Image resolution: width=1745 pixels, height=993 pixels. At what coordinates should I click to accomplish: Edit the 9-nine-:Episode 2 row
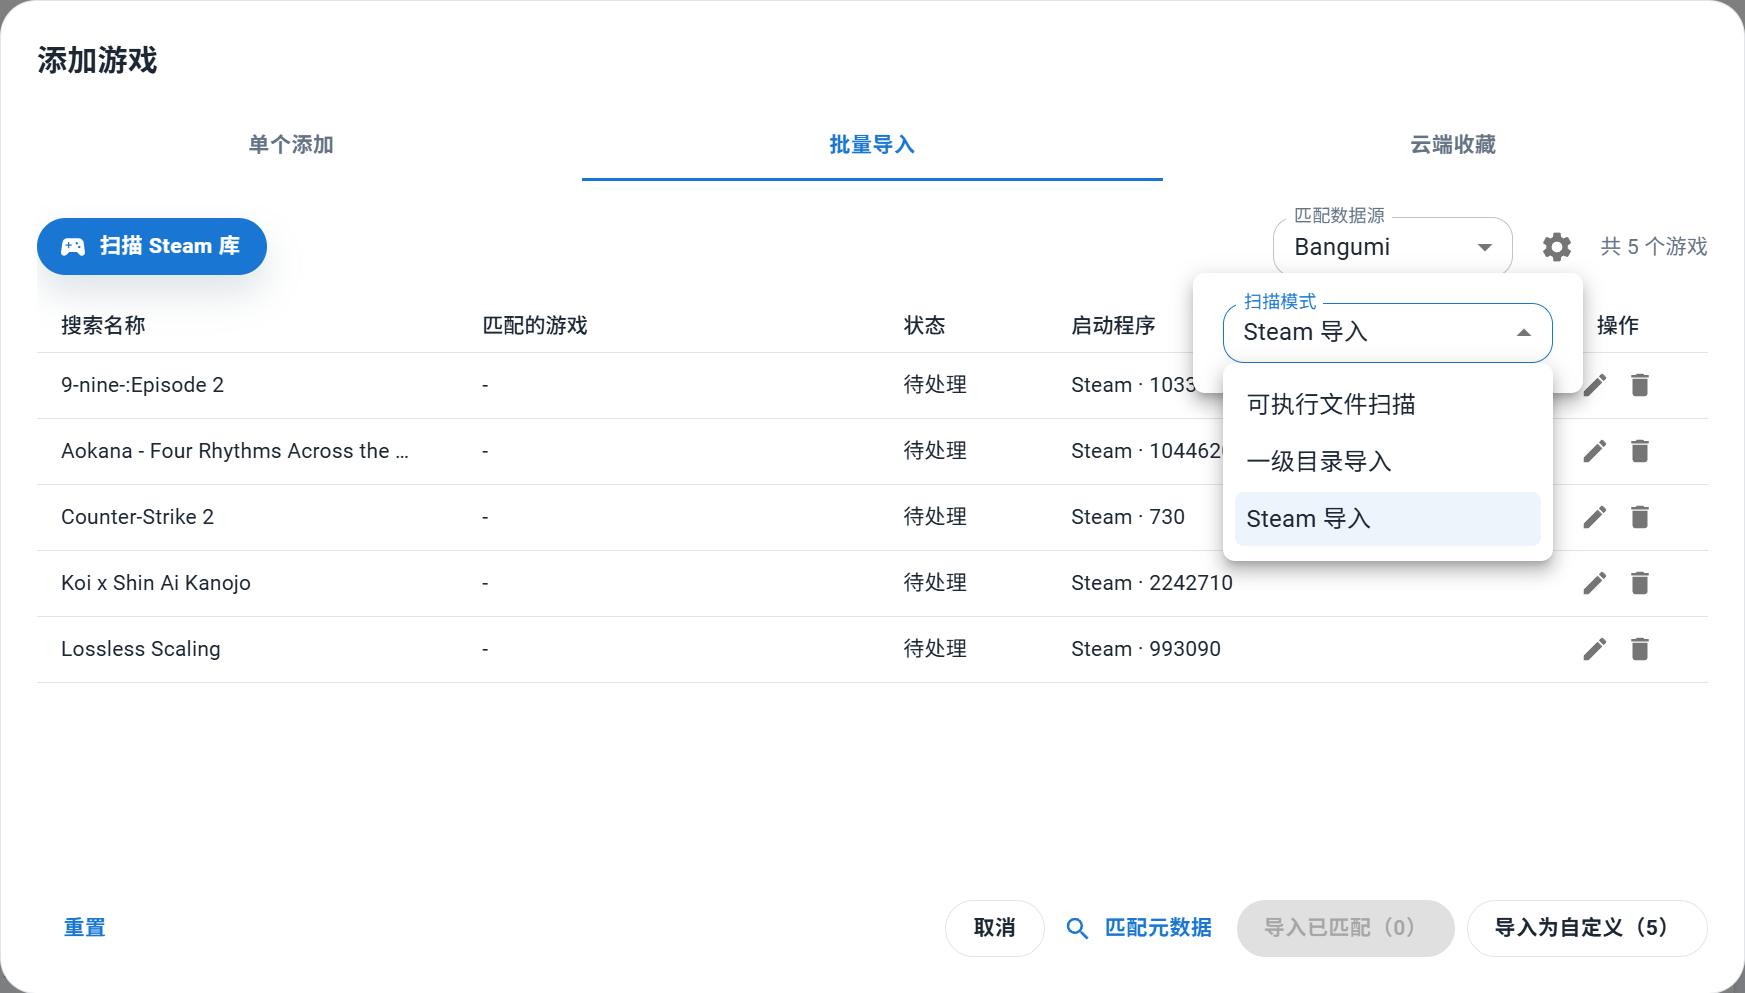1595,385
